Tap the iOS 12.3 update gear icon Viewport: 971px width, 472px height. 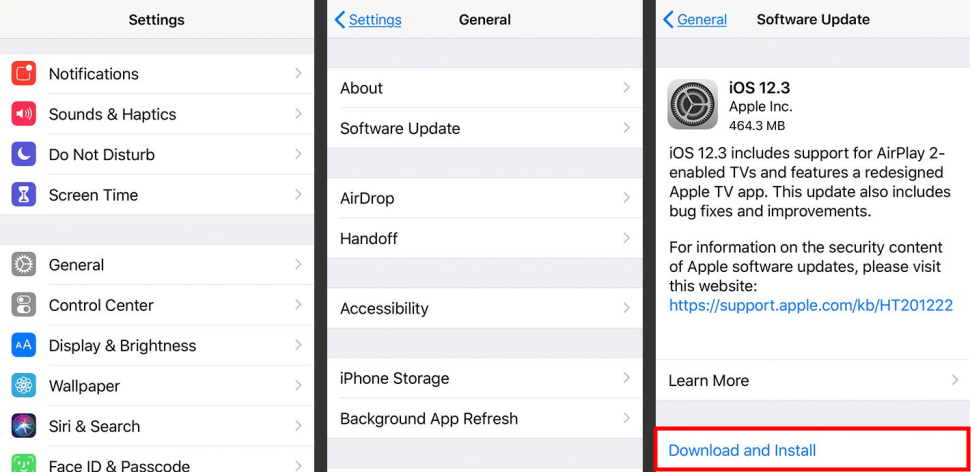click(x=692, y=104)
